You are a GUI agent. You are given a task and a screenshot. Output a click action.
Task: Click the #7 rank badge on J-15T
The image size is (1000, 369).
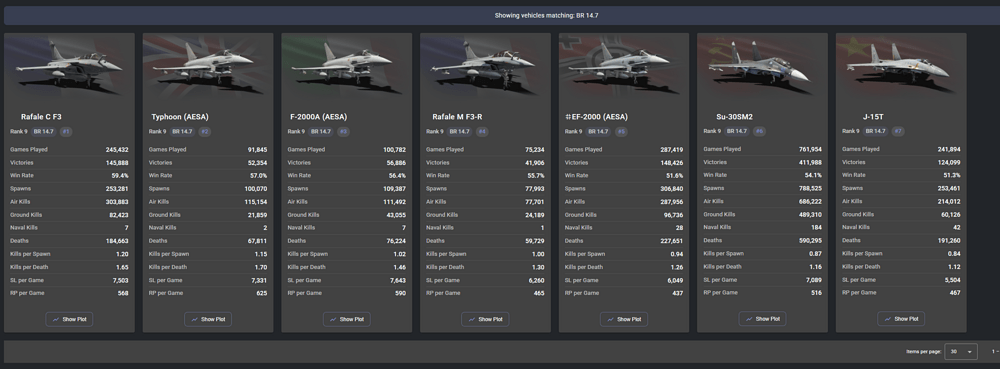(897, 131)
